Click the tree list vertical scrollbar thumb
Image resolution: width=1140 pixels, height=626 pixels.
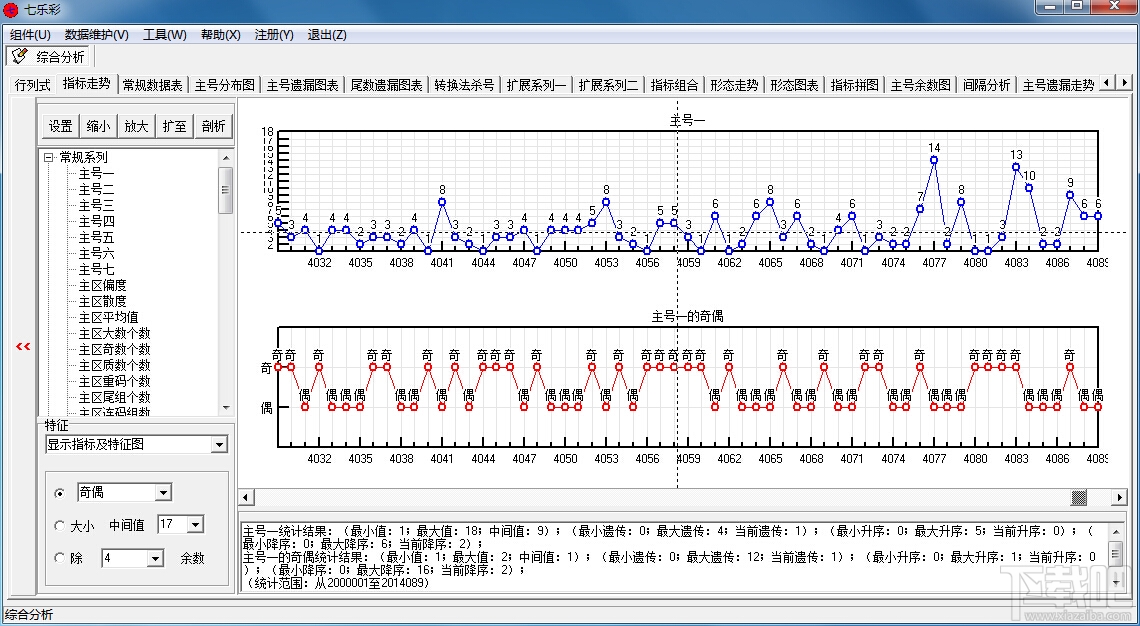coord(226,190)
